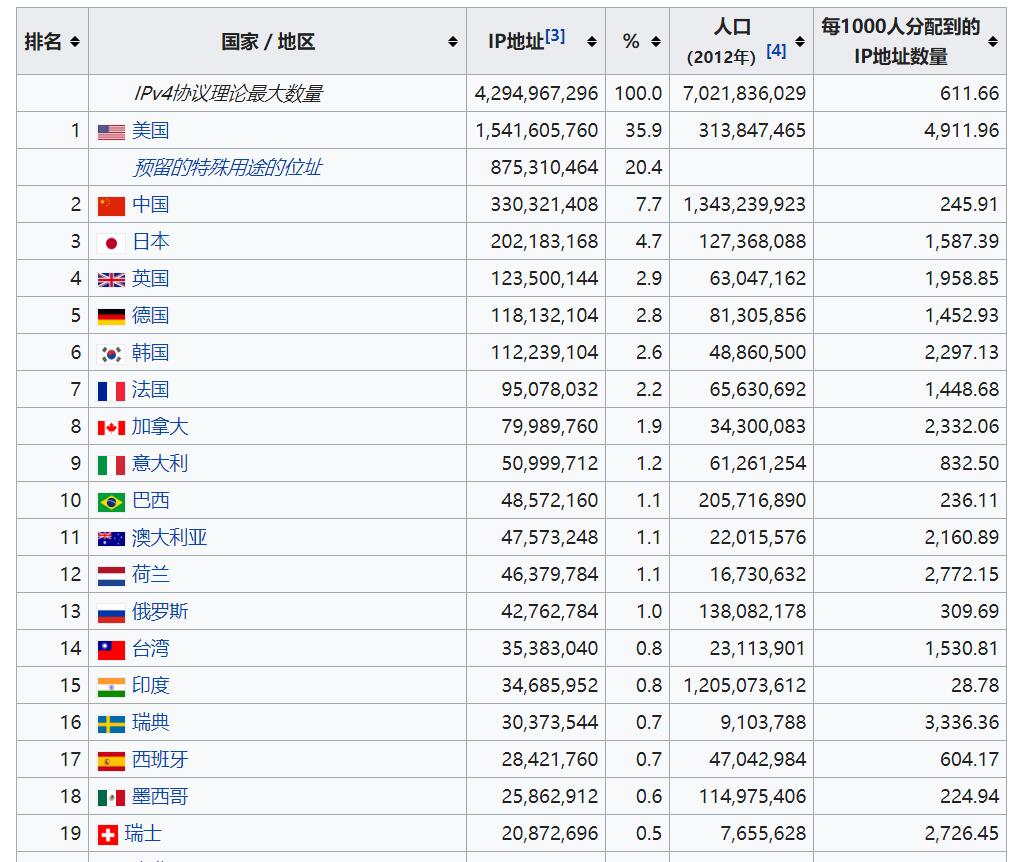Open the 法国 country link
This screenshot has width=1024, height=862.
point(150,390)
